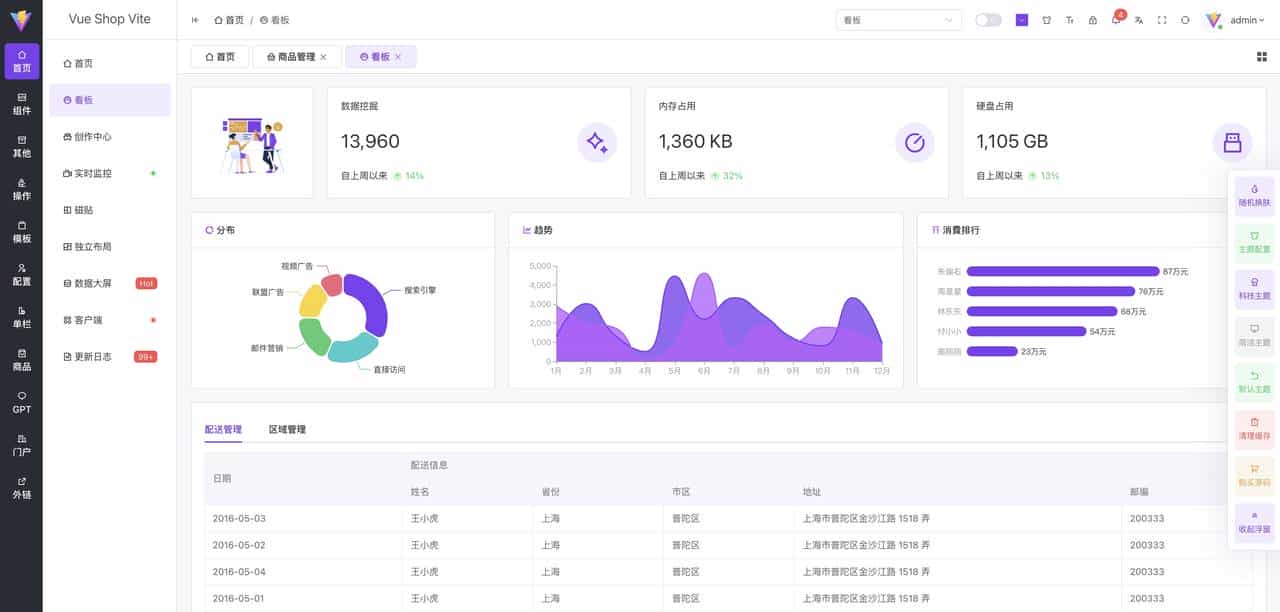Toggle the dark mode switch
1280x612 pixels.
click(x=988, y=19)
